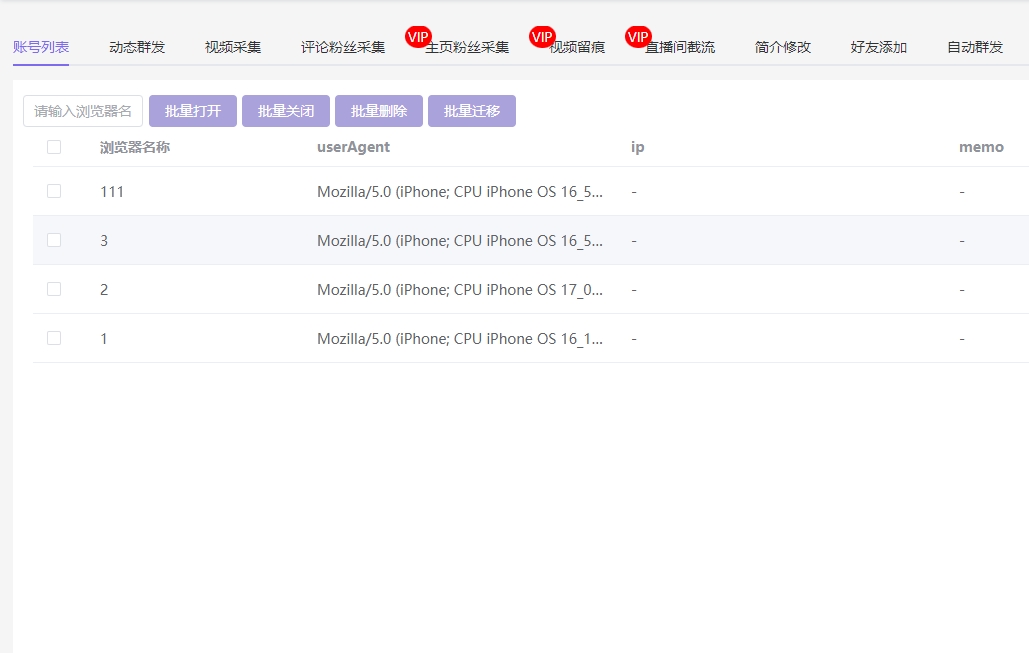Go to the 自动群发 tab

click(975, 47)
